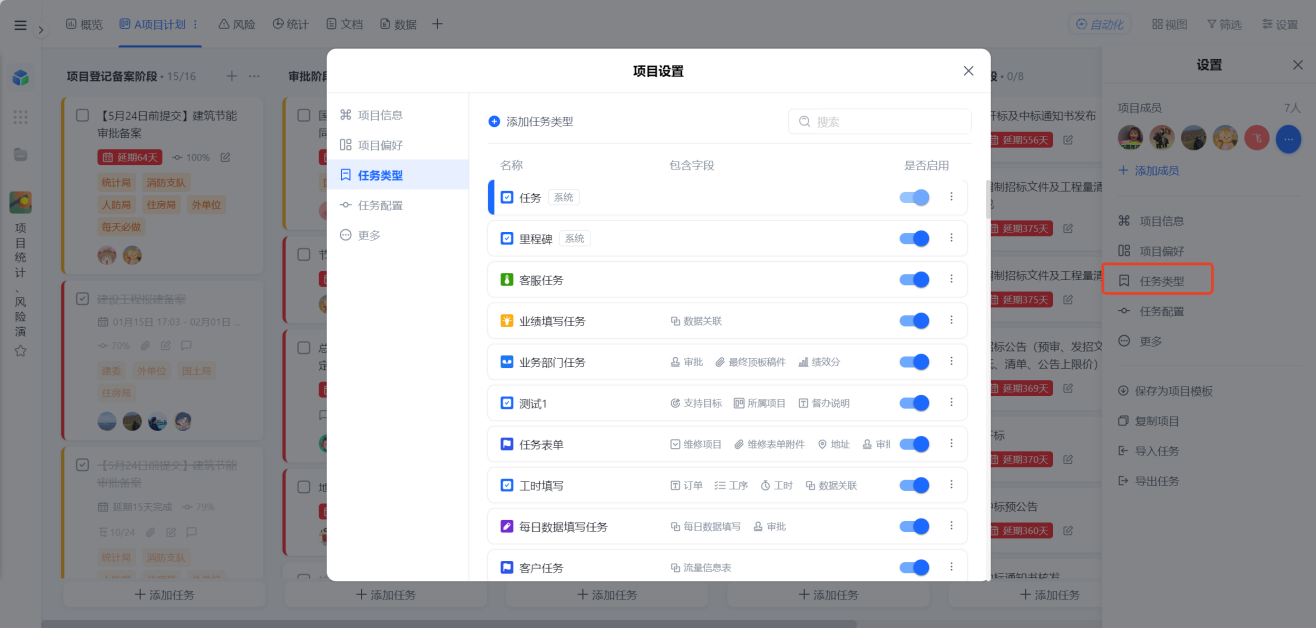Open the 统计 tab
This screenshot has height=628, width=1316.
coord(290,24)
